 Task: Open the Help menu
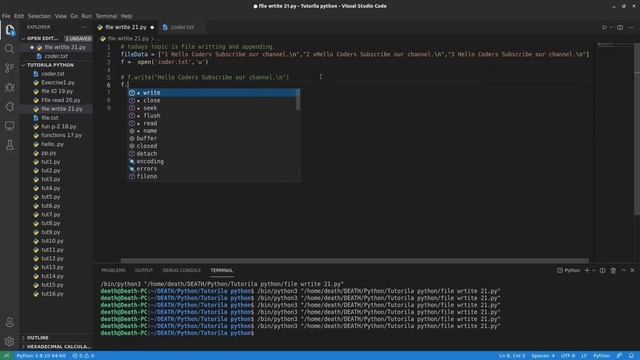point(126,16)
